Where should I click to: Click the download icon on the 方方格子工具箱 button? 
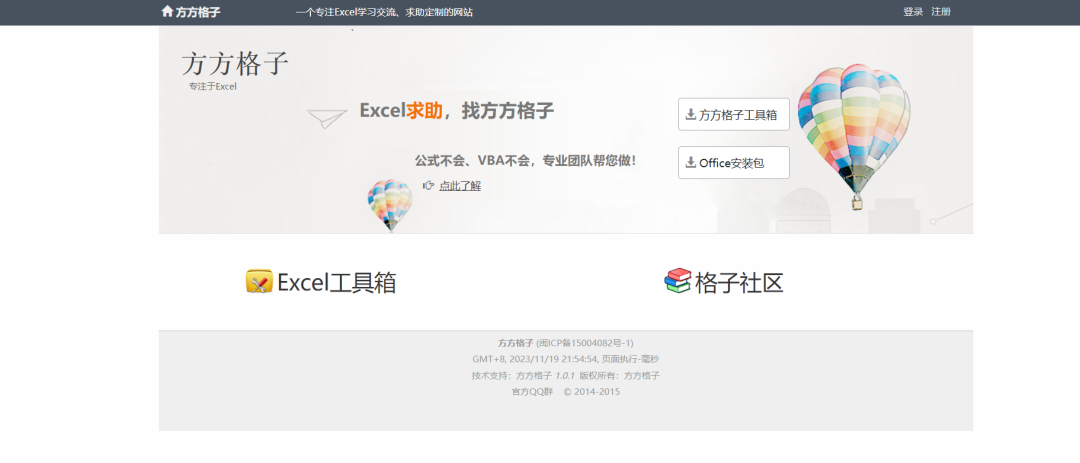tap(691, 114)
